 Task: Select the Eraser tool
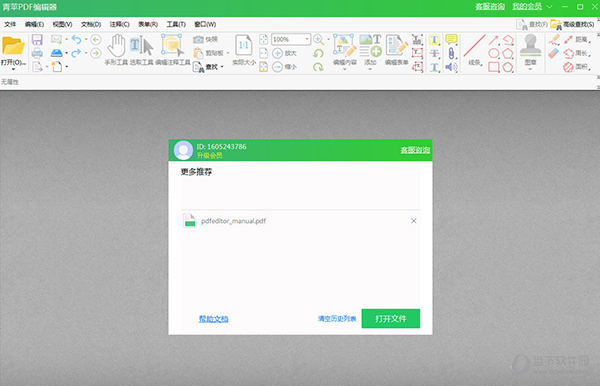[553, 53]
